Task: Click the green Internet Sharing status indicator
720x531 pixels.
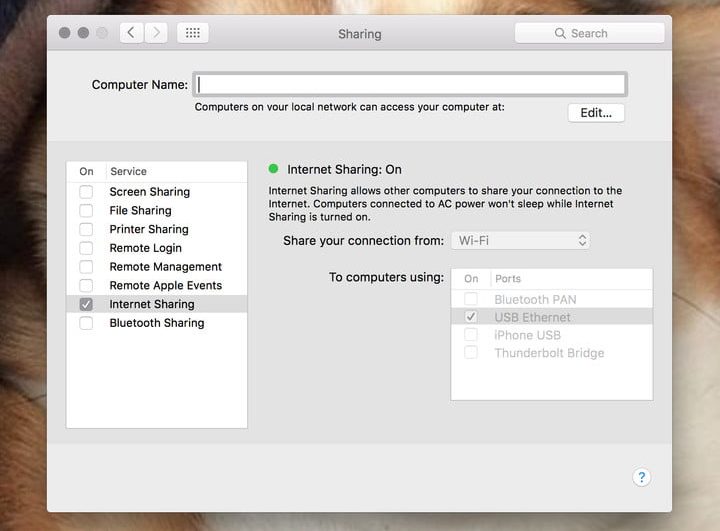Action: coord(274,170)
